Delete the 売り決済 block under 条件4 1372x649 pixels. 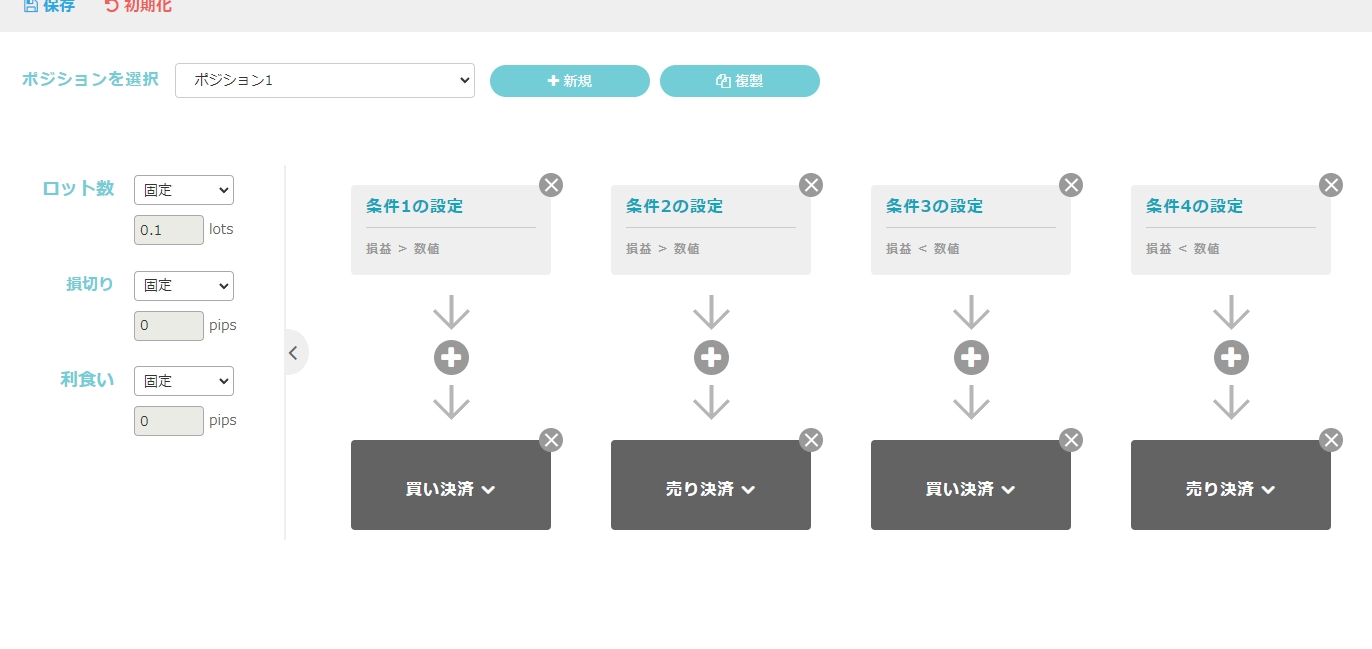1331,440
